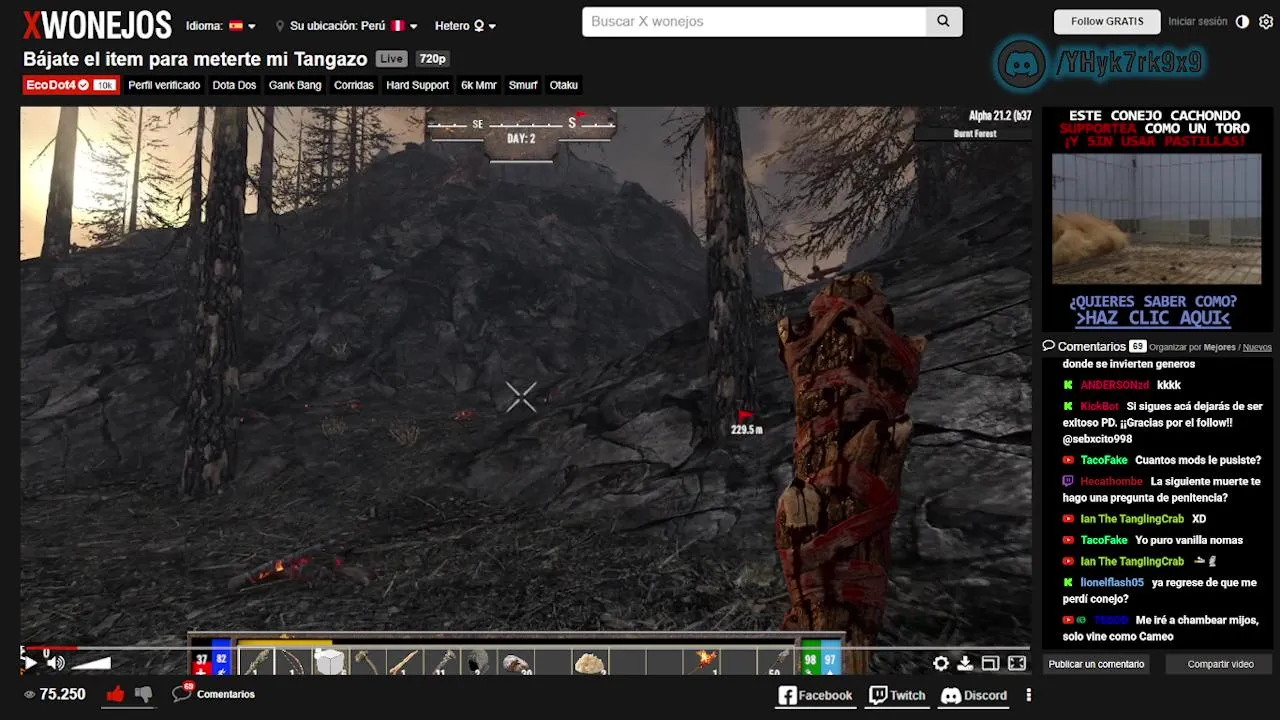
Task: Open the Hetero preference dropdown
Action: point(465,26)
